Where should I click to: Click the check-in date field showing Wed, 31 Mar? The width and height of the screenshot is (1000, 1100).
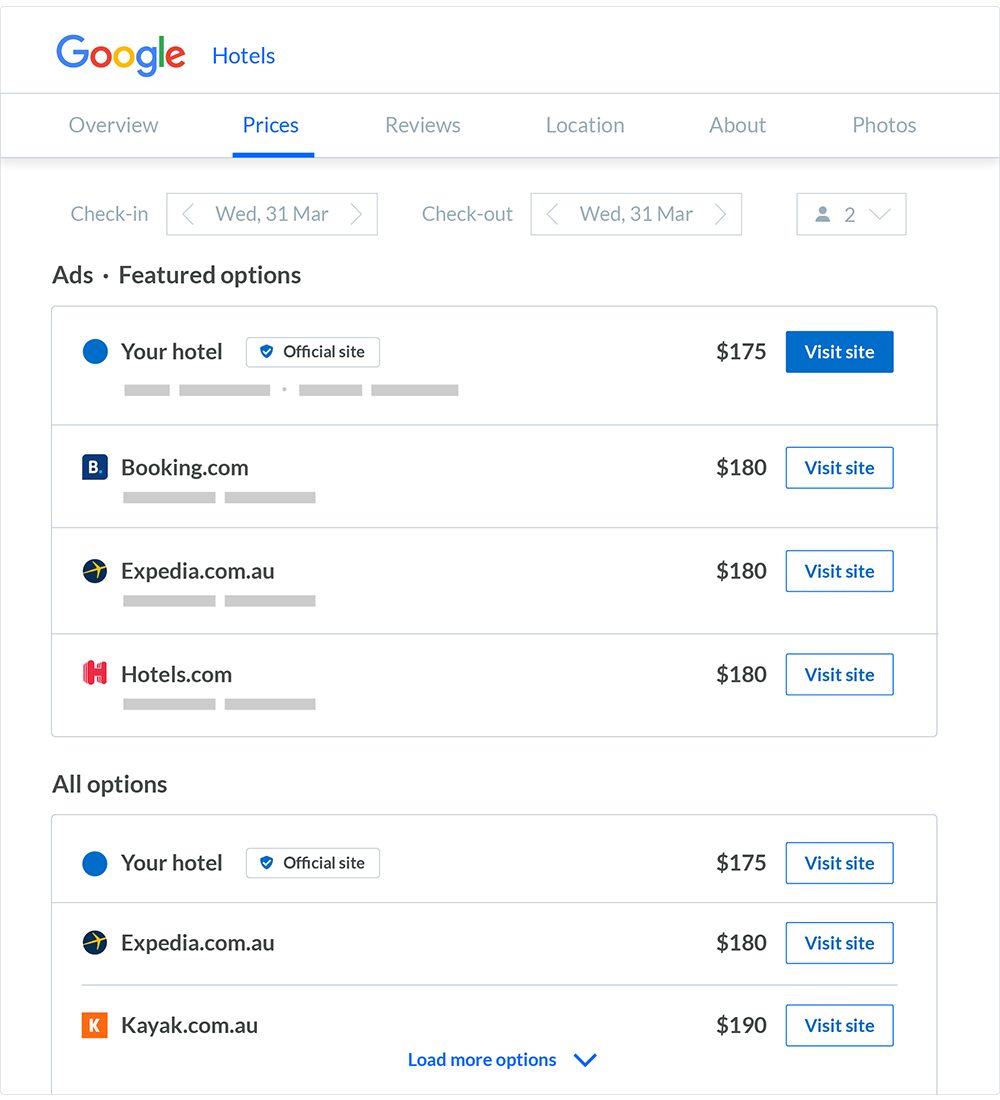tap(271, 214)
